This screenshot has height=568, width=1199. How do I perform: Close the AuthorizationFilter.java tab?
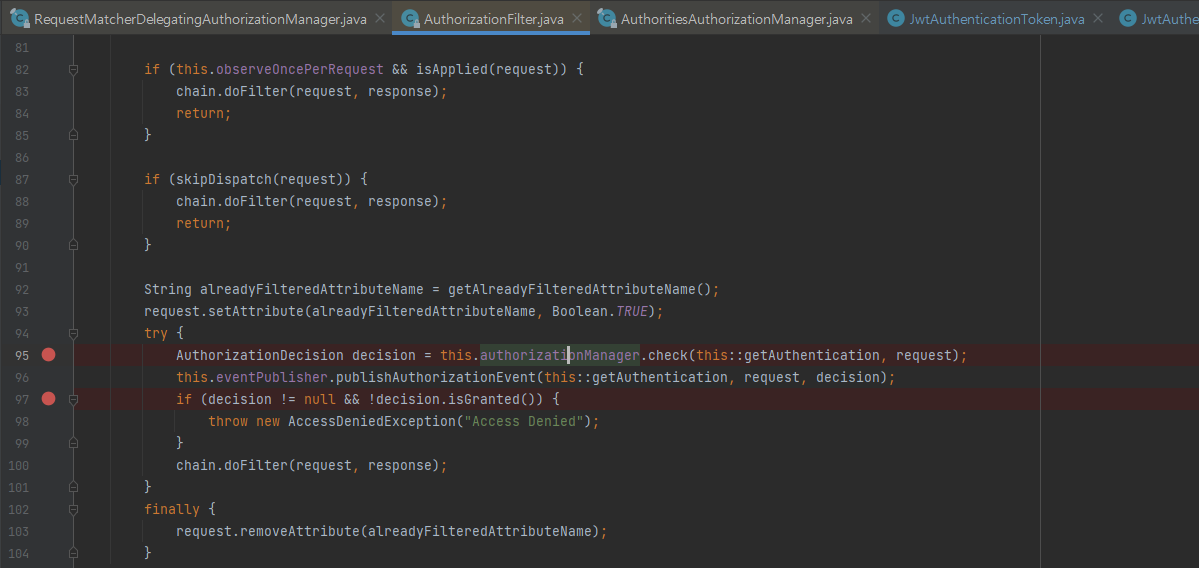point(577,18)
